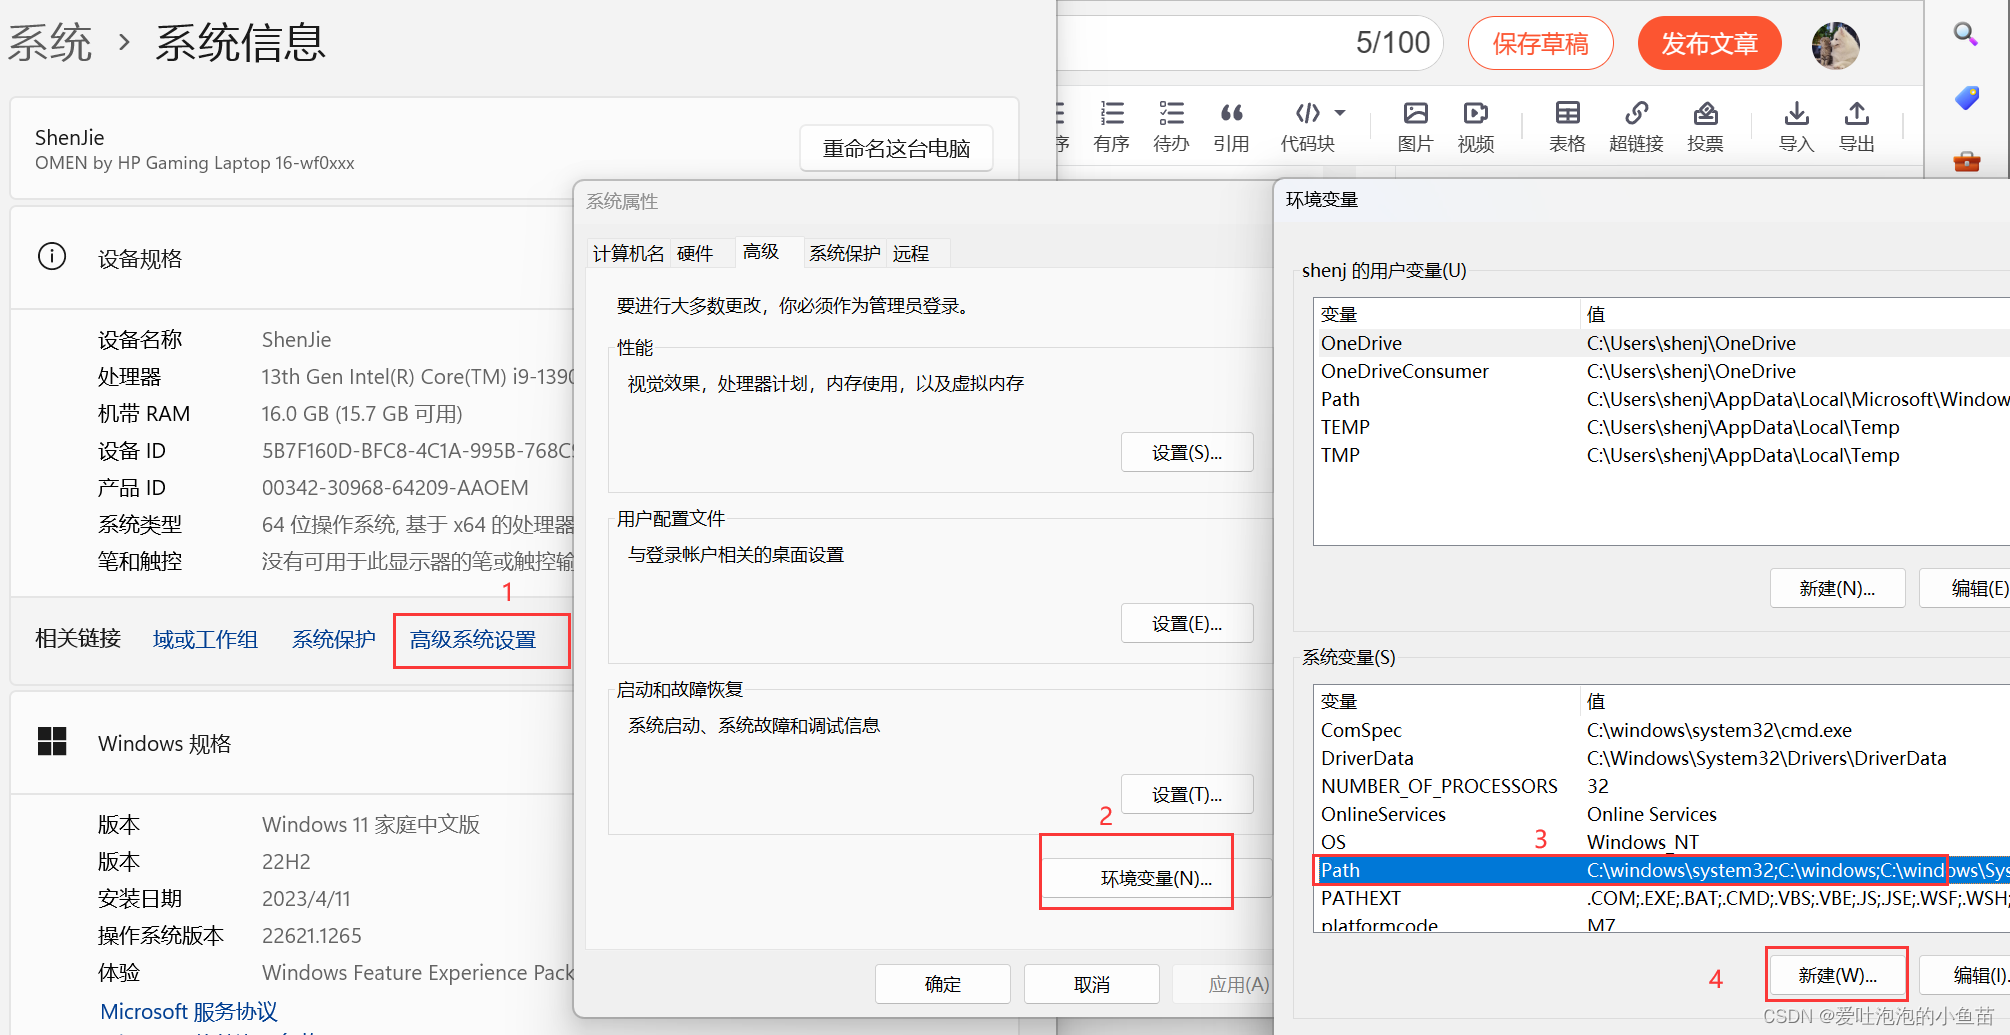Click 取消 in System Properties dialog
Viewport: 2010px width, 1035px height.
(x=1092, y=984)
